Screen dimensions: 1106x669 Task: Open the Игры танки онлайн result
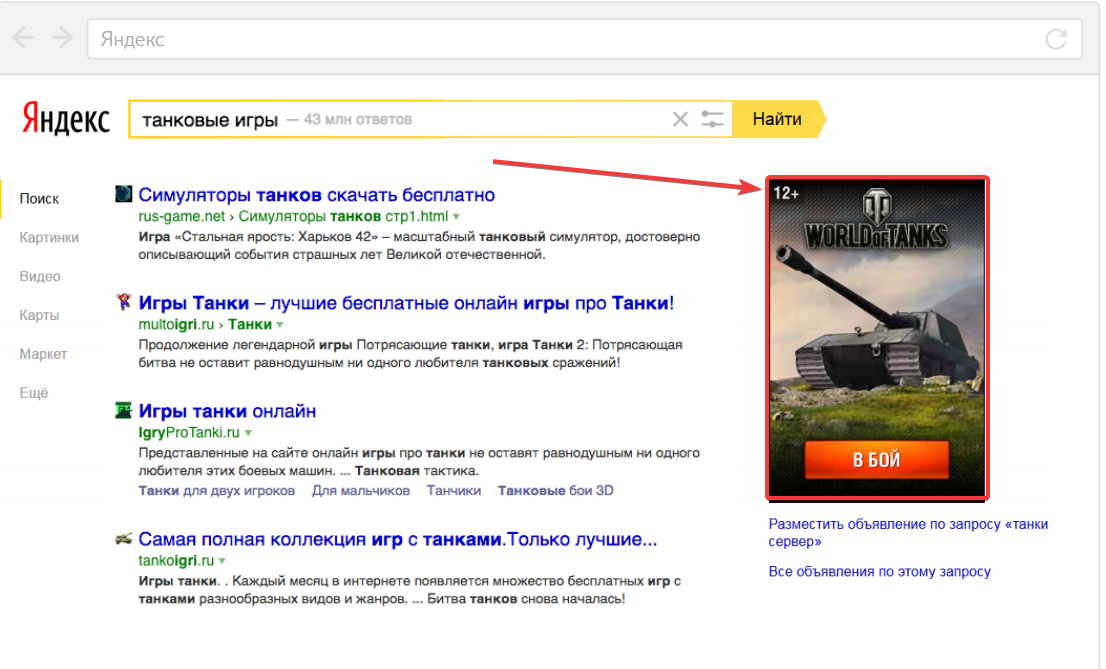tap(227, 411)
